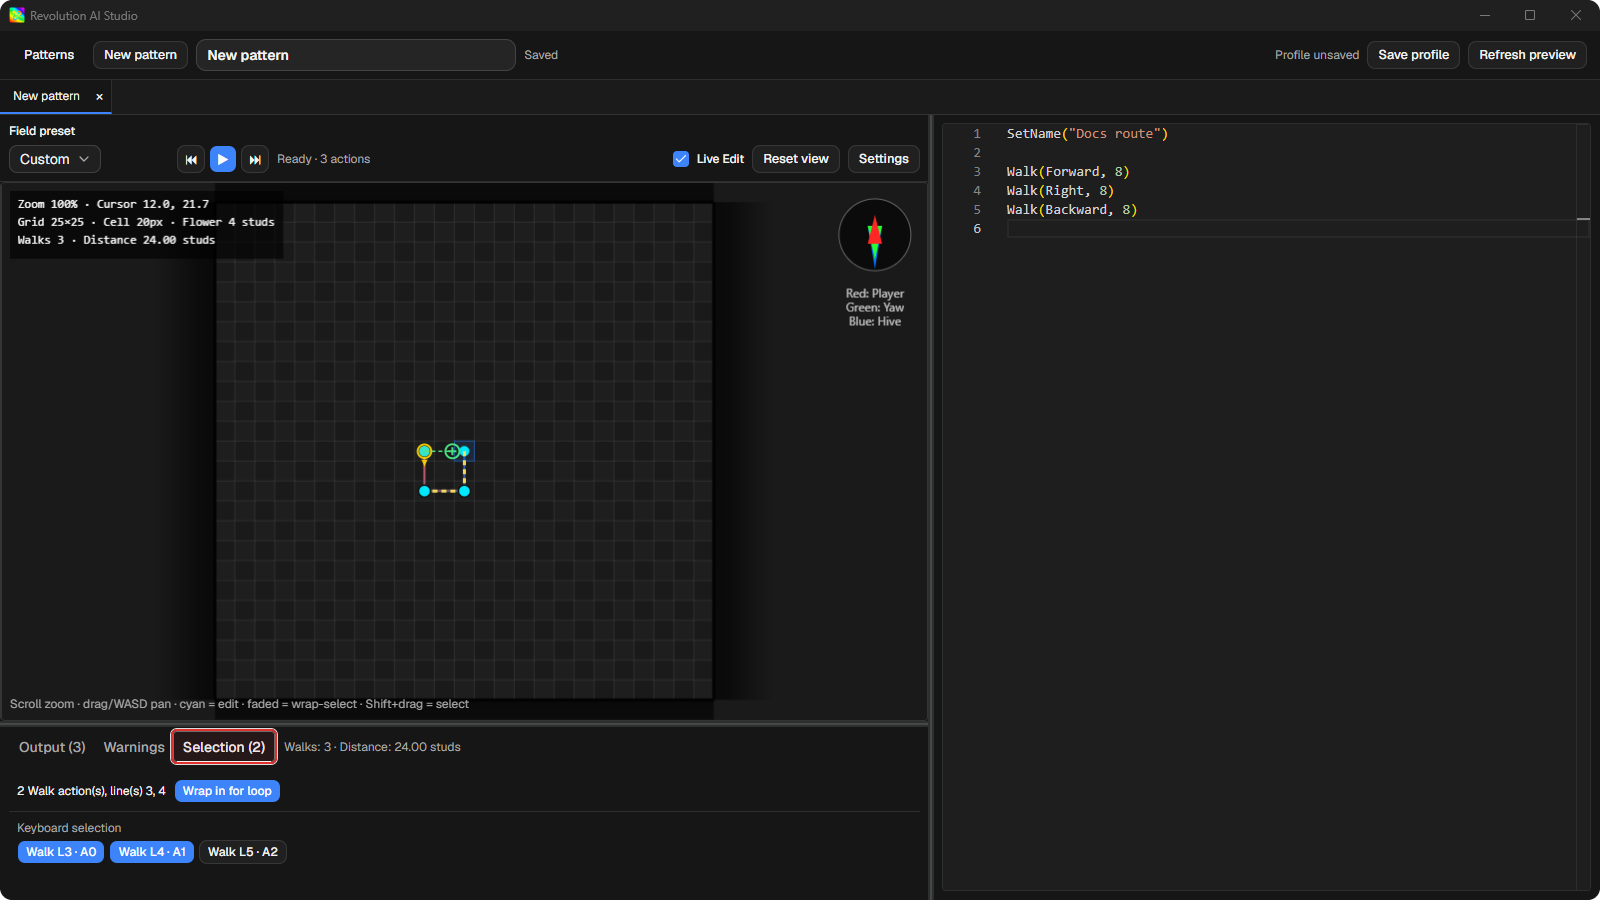Click the "2 Walk action(s), line(s) 3, 4" text
The image size is (1600, 900).
(91, 791)
